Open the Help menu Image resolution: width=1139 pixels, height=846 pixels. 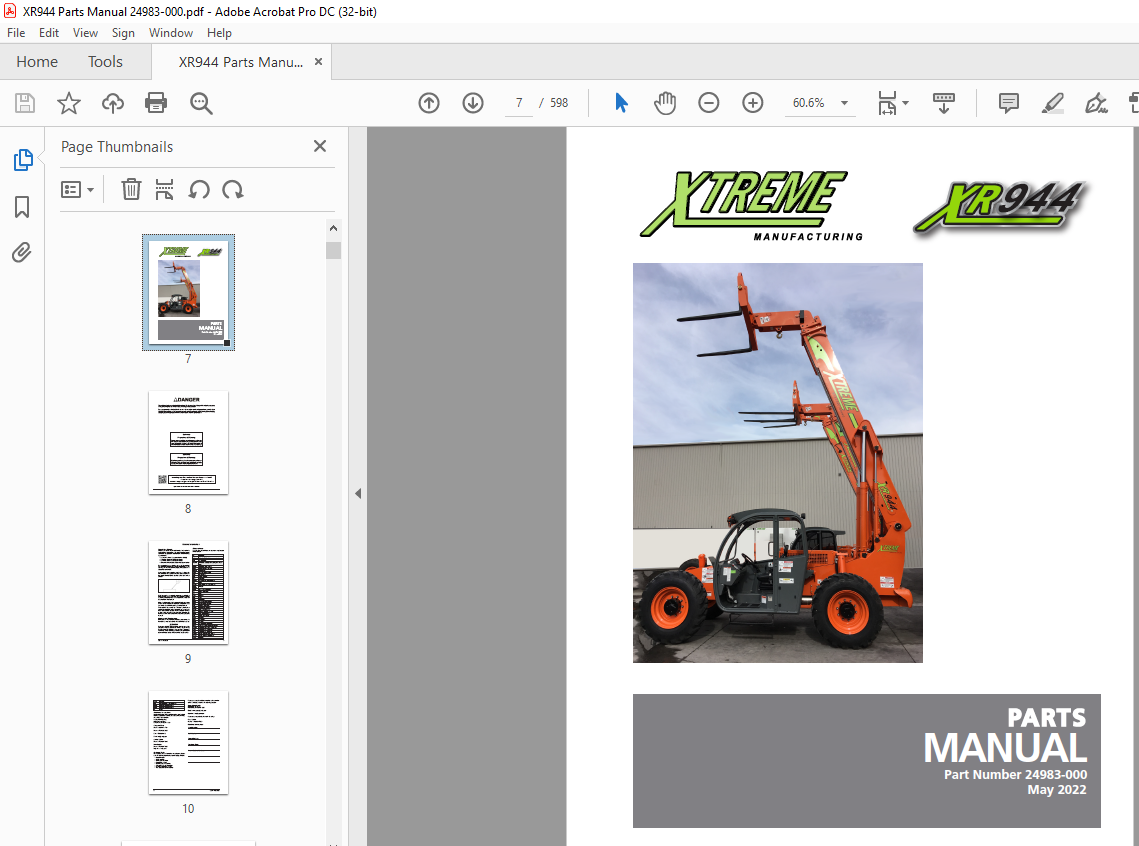219,33
